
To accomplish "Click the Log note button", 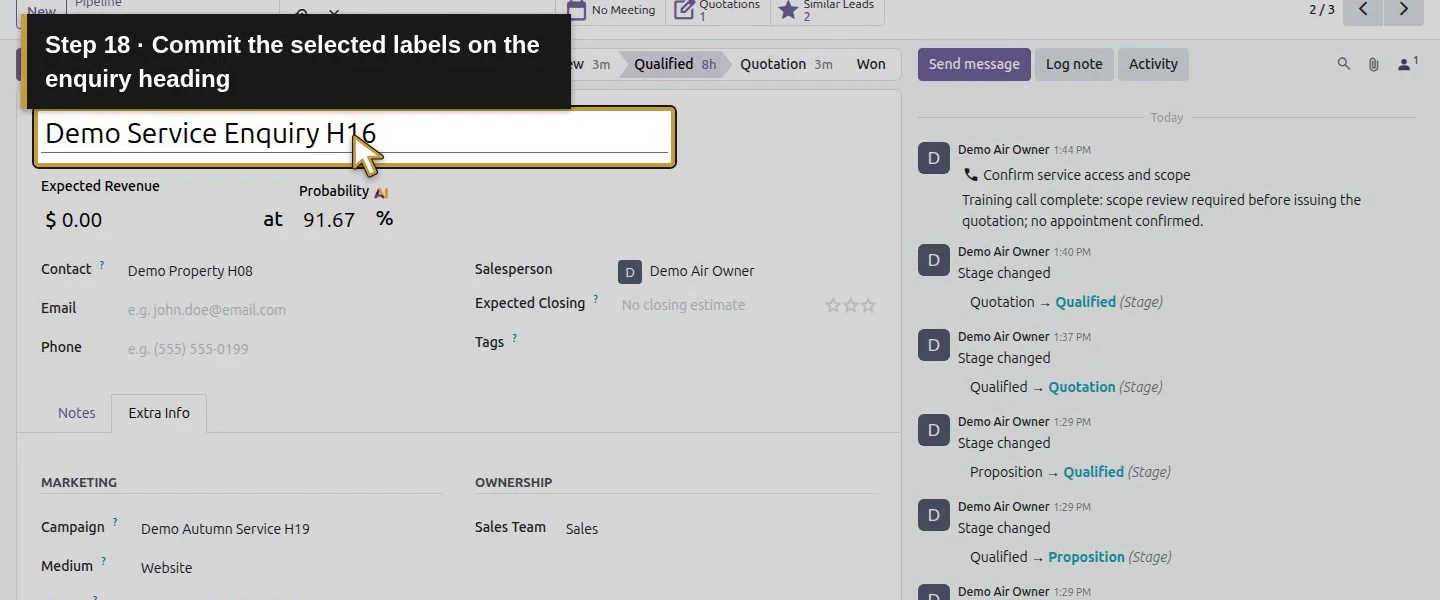I will [1074, 64].
